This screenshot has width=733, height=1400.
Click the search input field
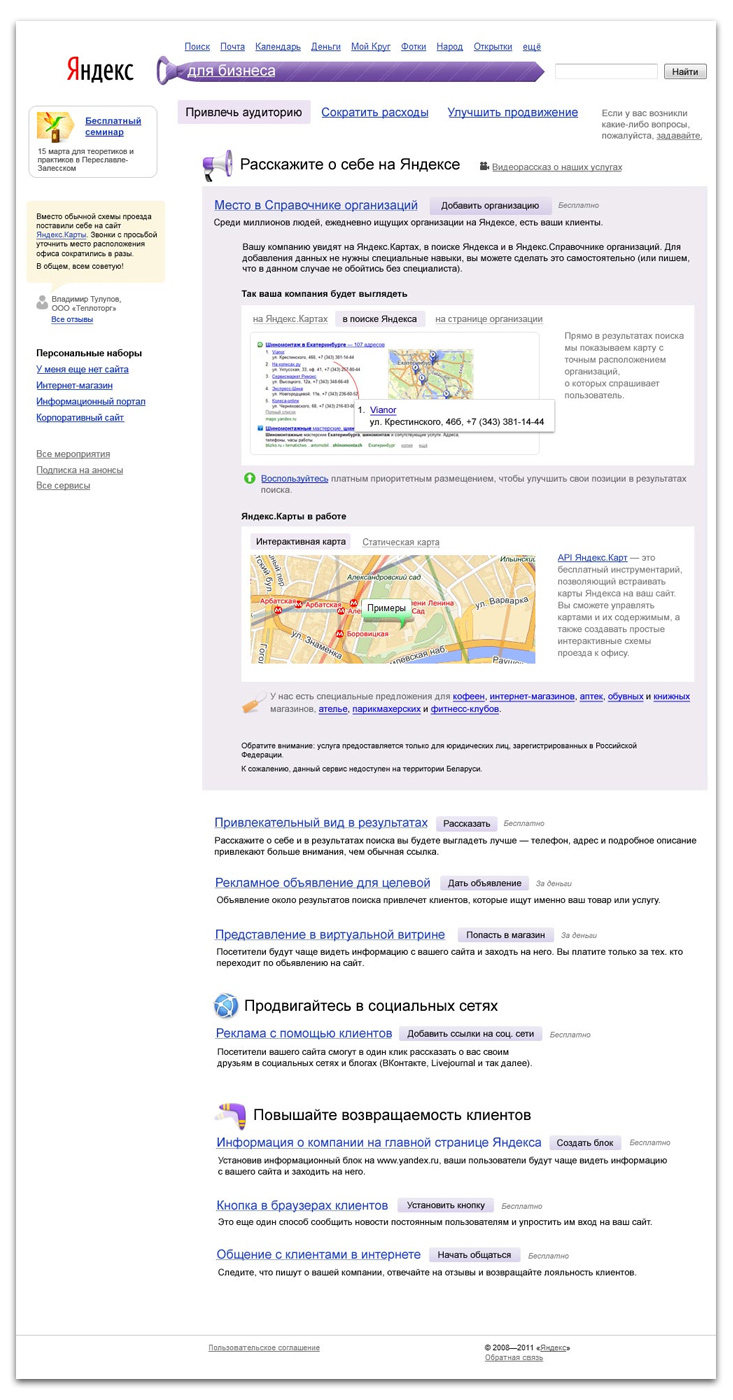[606, 72]
